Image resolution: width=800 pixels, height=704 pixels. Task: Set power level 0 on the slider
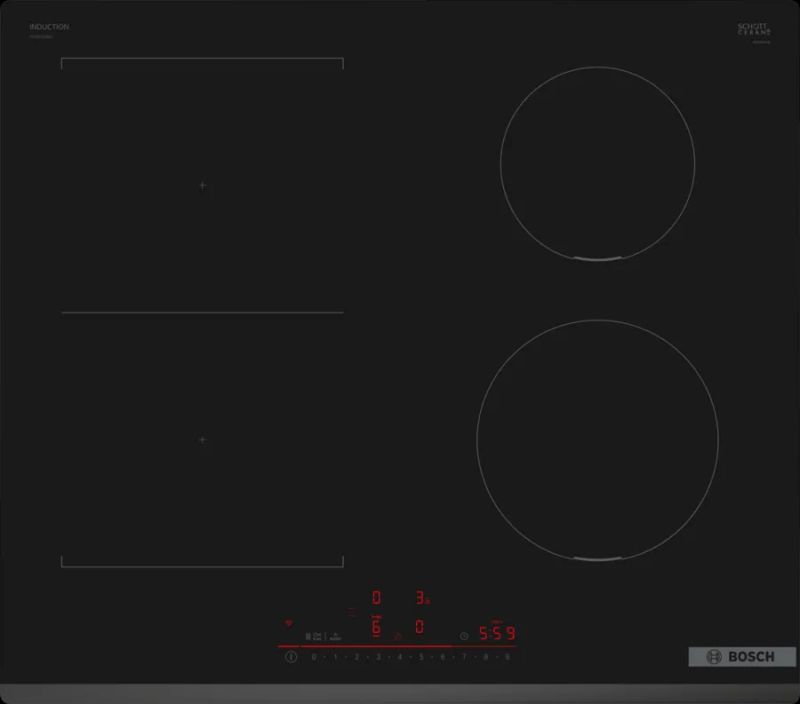314,658
